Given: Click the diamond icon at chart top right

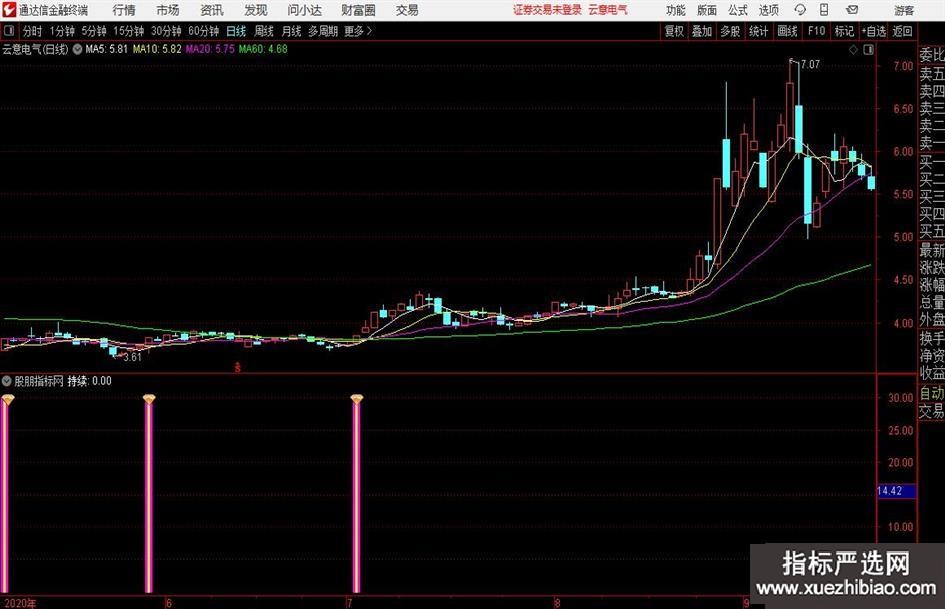Looking at the screenshot, I should click(x=853, y=50).
